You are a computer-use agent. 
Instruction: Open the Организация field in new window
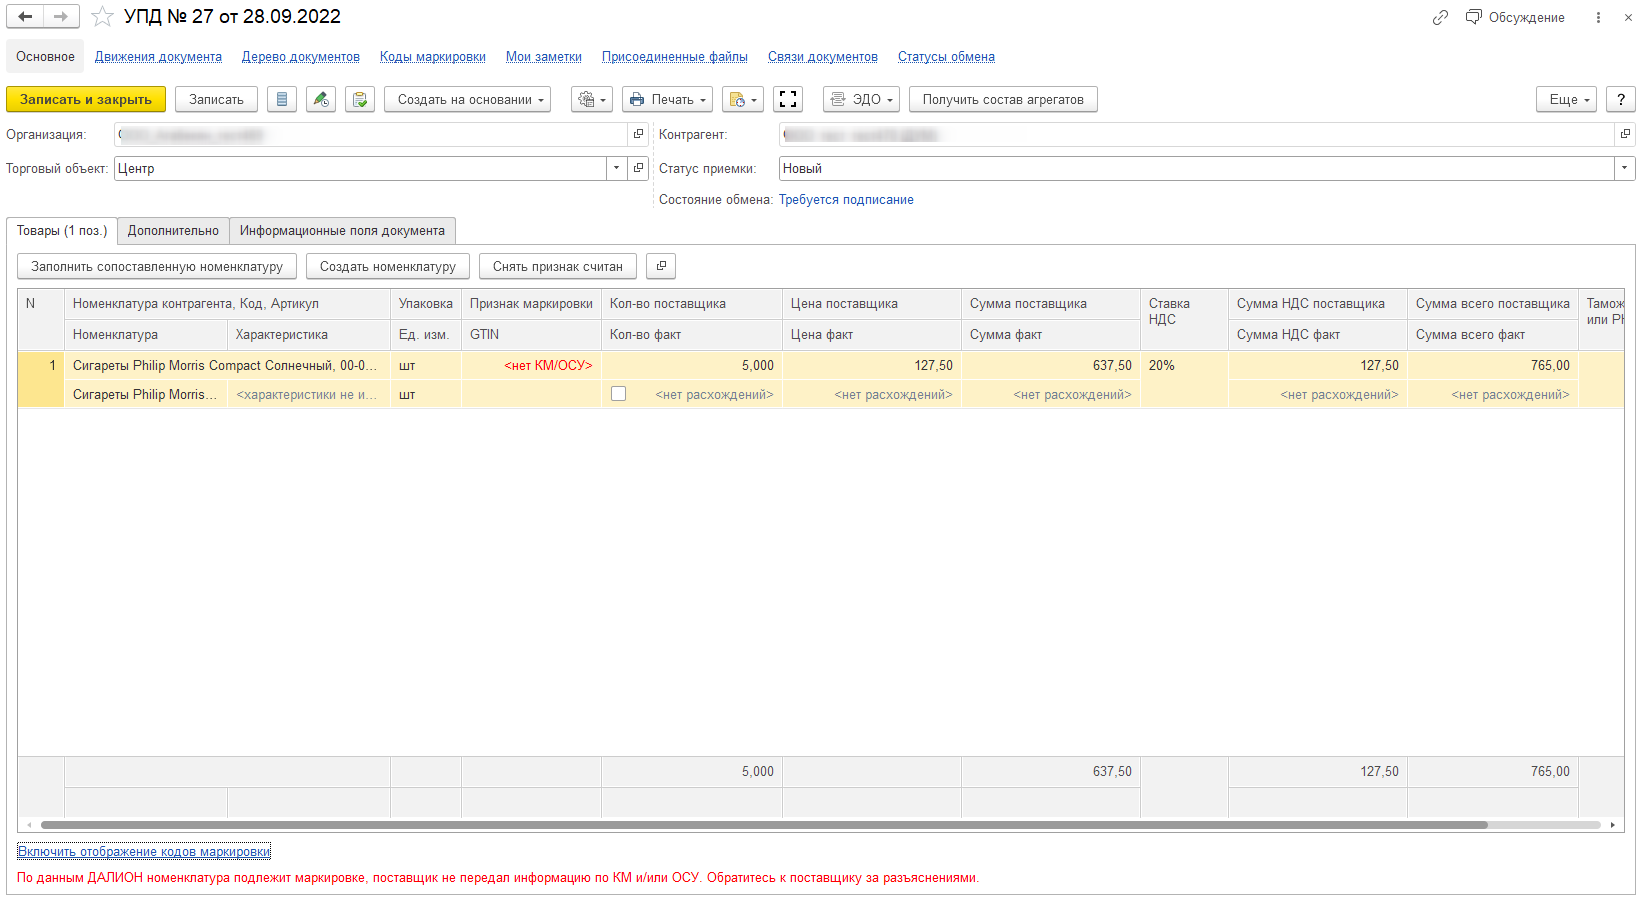coord(638,134)
